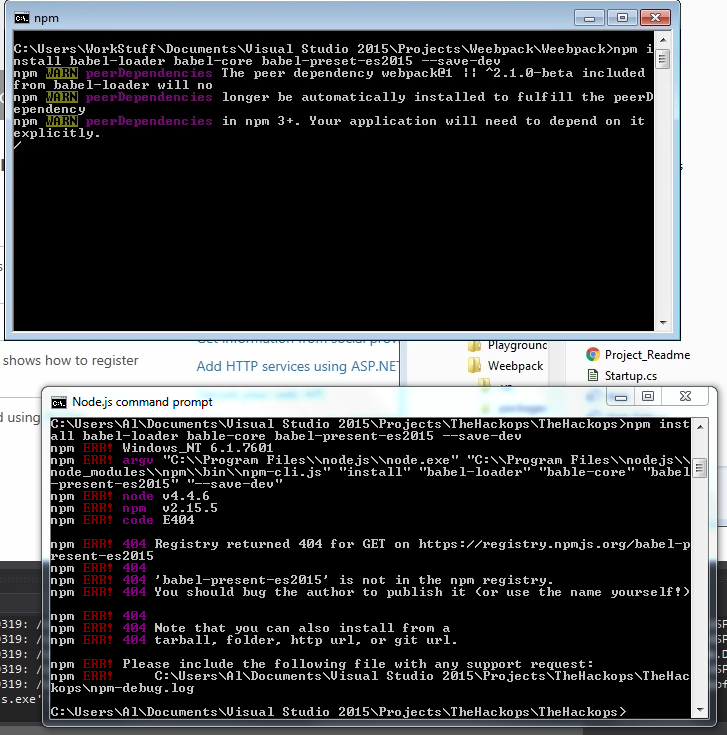Click the Node.js prompt scroll down arrow
This screenshot has height=735, width=727.
700,710
